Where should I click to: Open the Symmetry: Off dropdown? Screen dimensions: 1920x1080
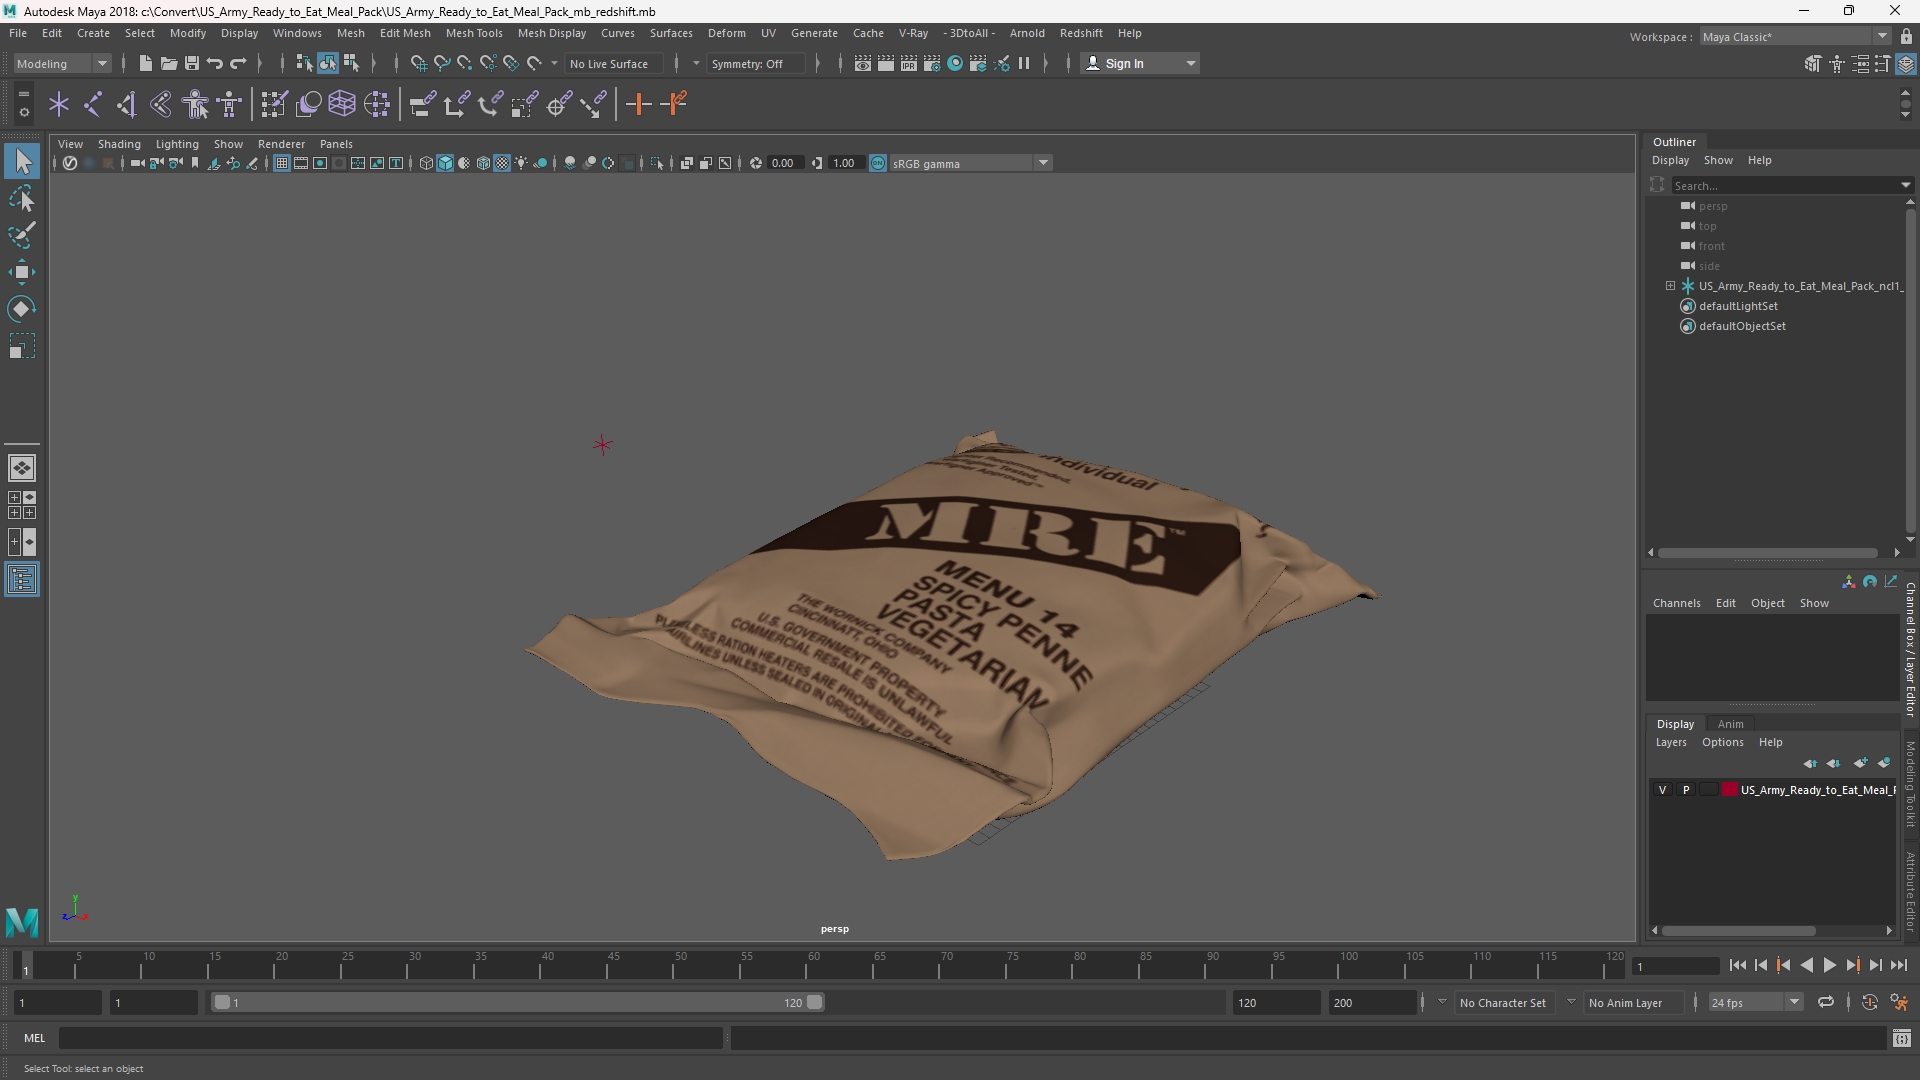[758, 64]
